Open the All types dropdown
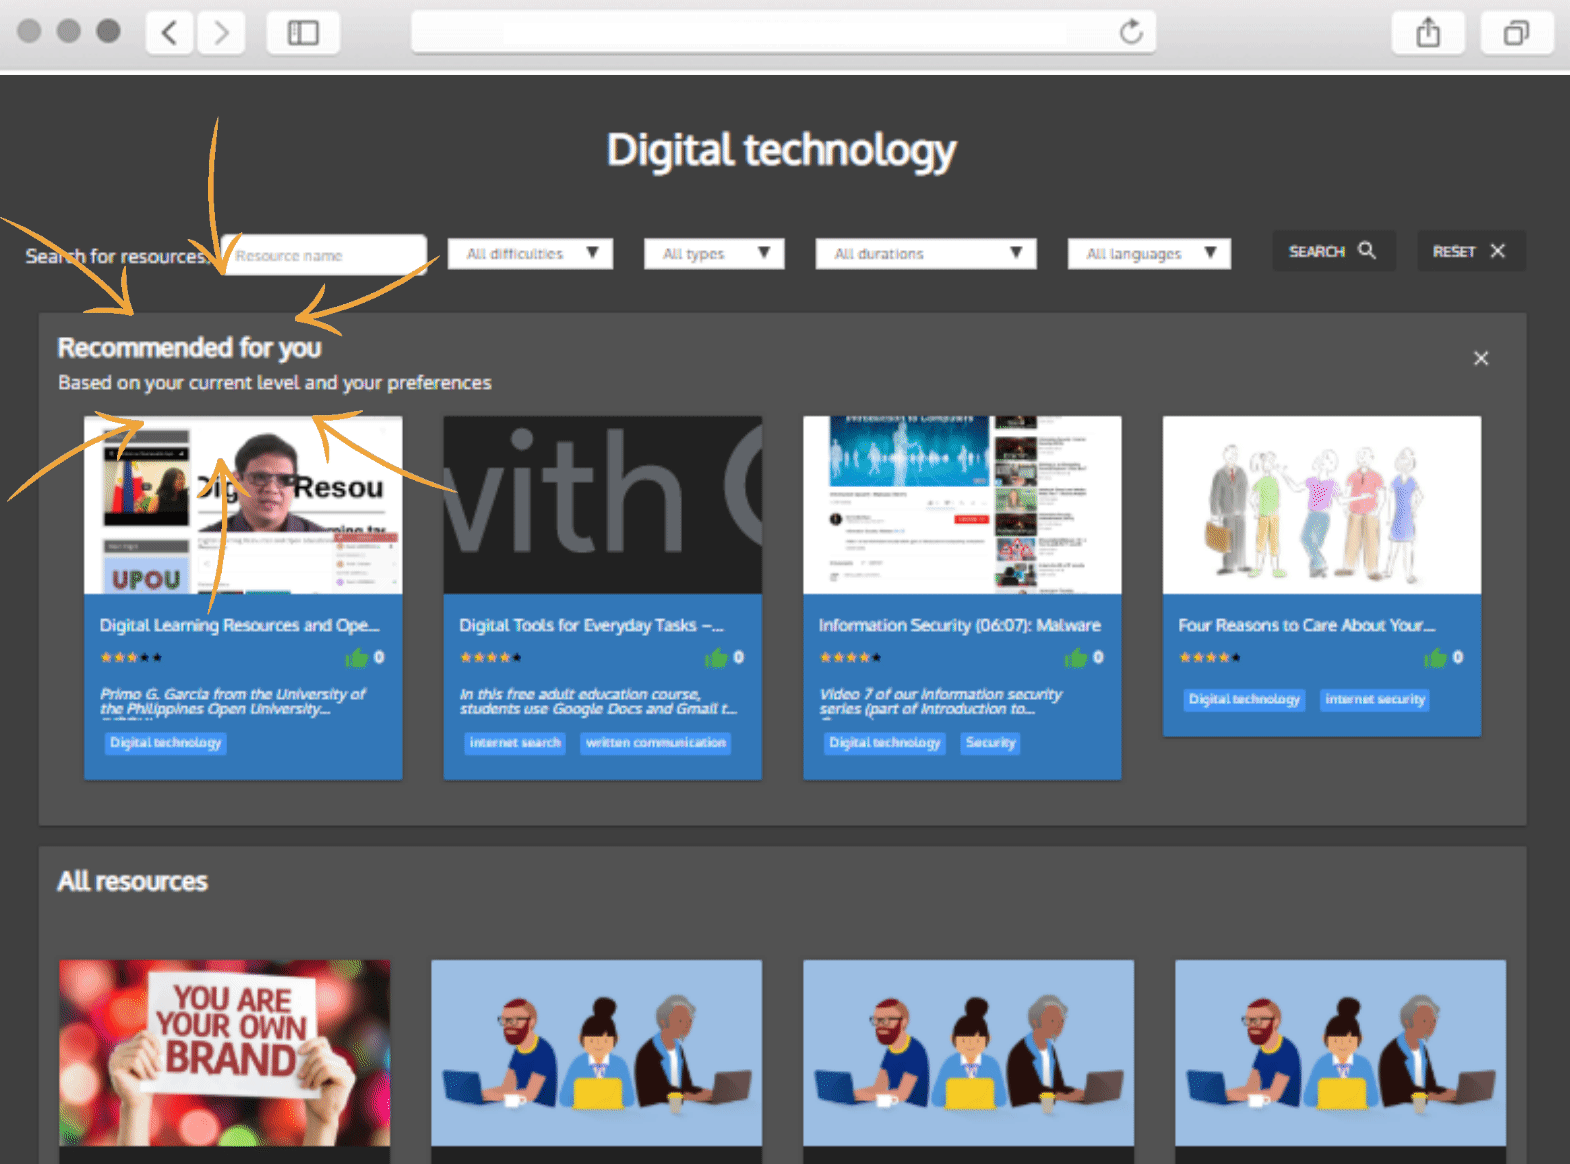The height and width of the screenshot is (1164, 1570). 714,254
